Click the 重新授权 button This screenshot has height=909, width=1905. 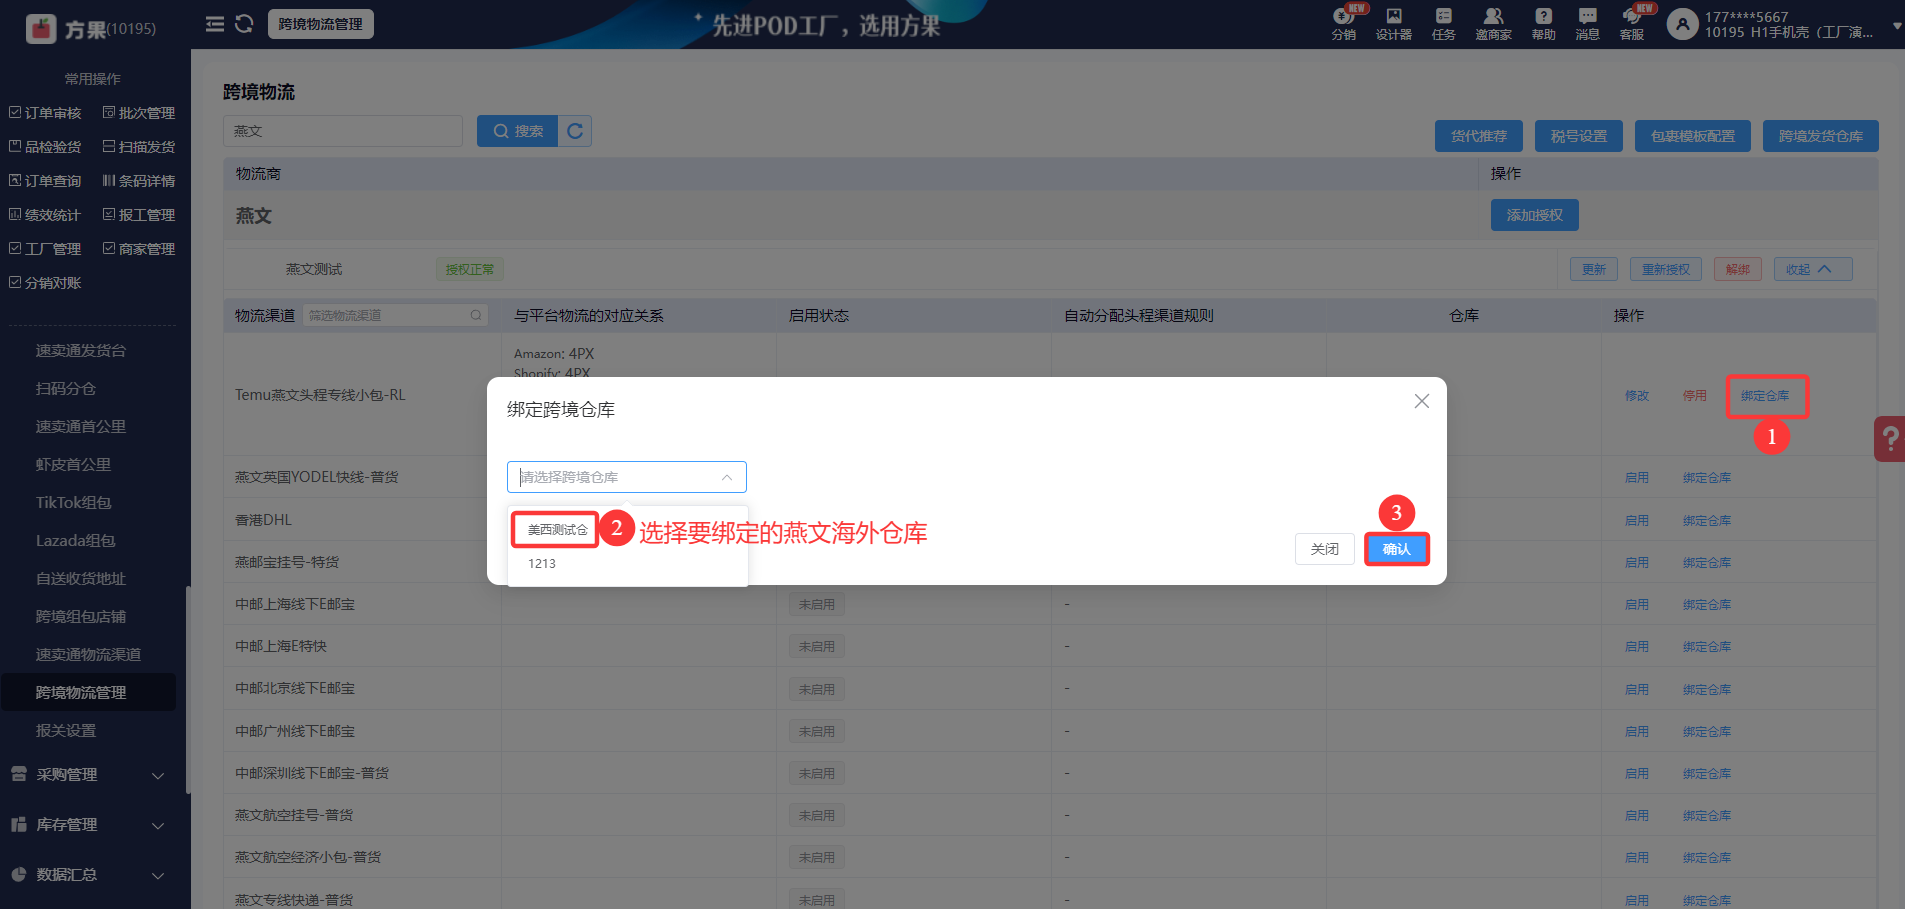[1666, 269]
